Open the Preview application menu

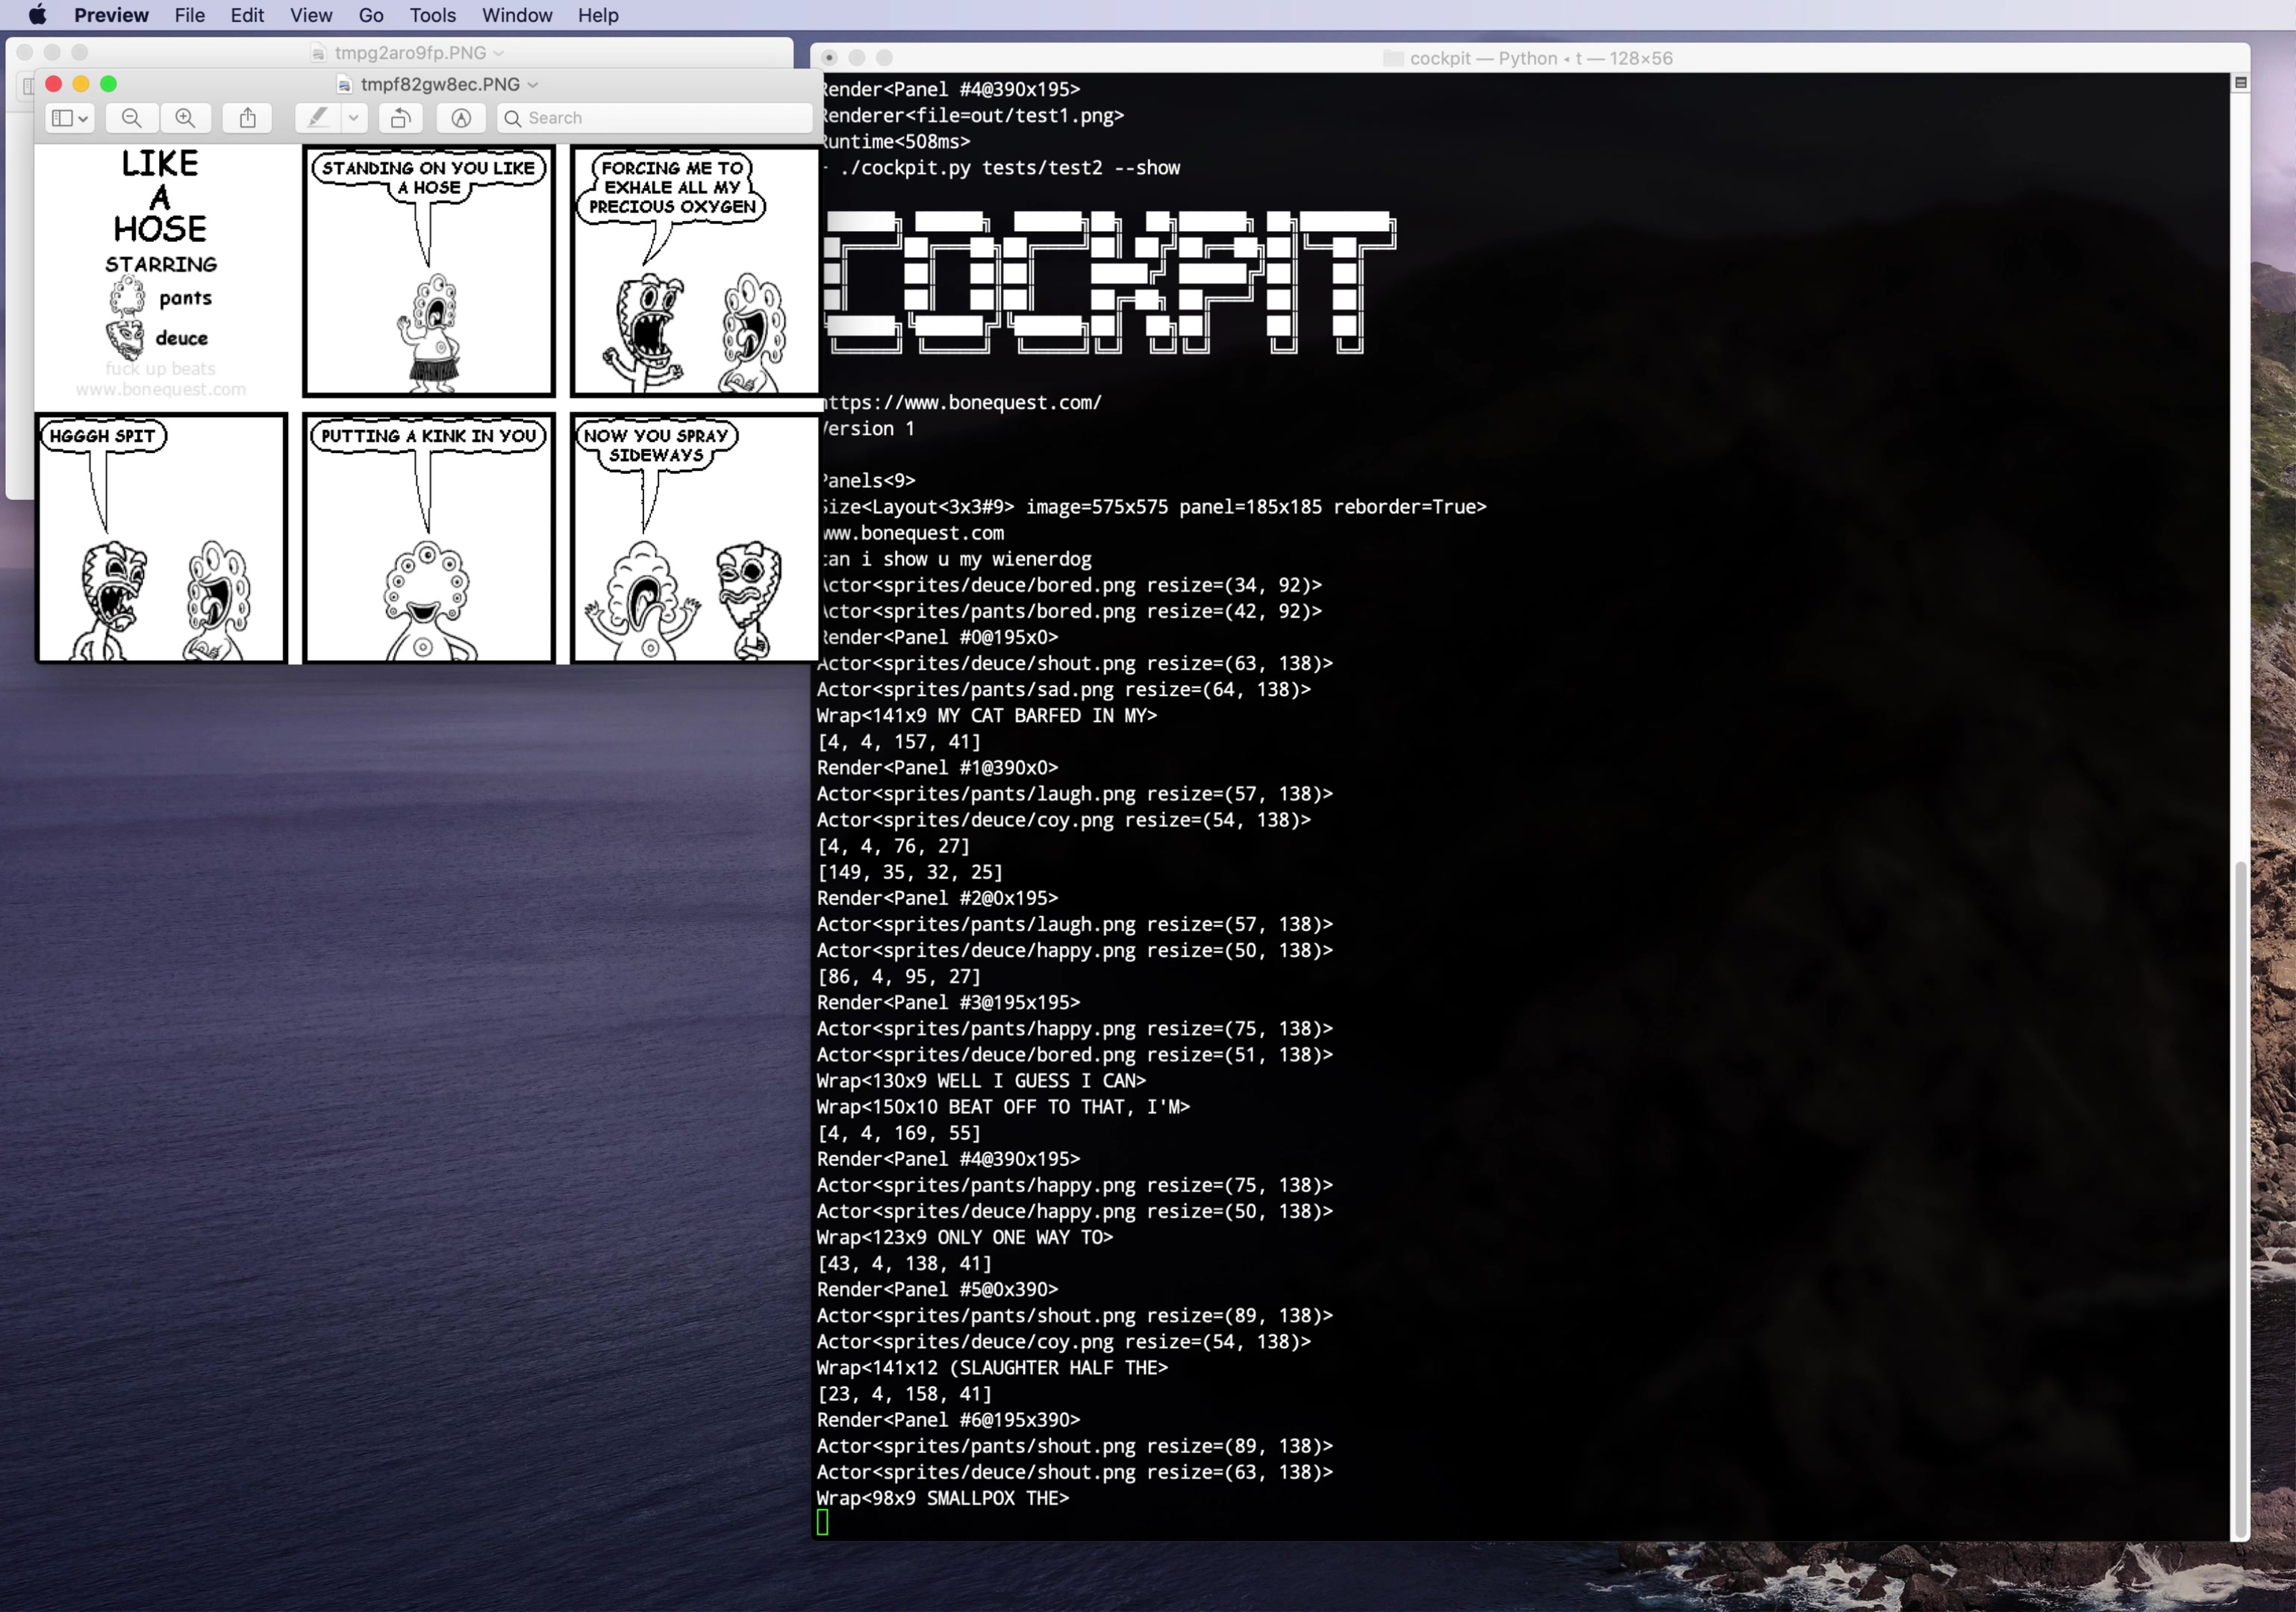click(111, 15)
